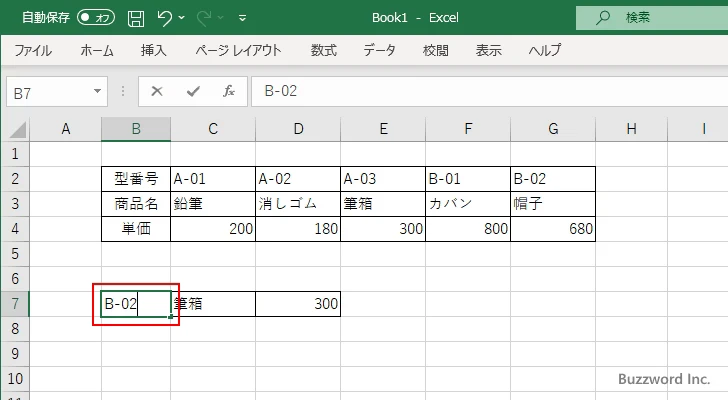The height and width of the screenshot is (400, 728).
Task: Select cell containing カバン
Action: 468,204
